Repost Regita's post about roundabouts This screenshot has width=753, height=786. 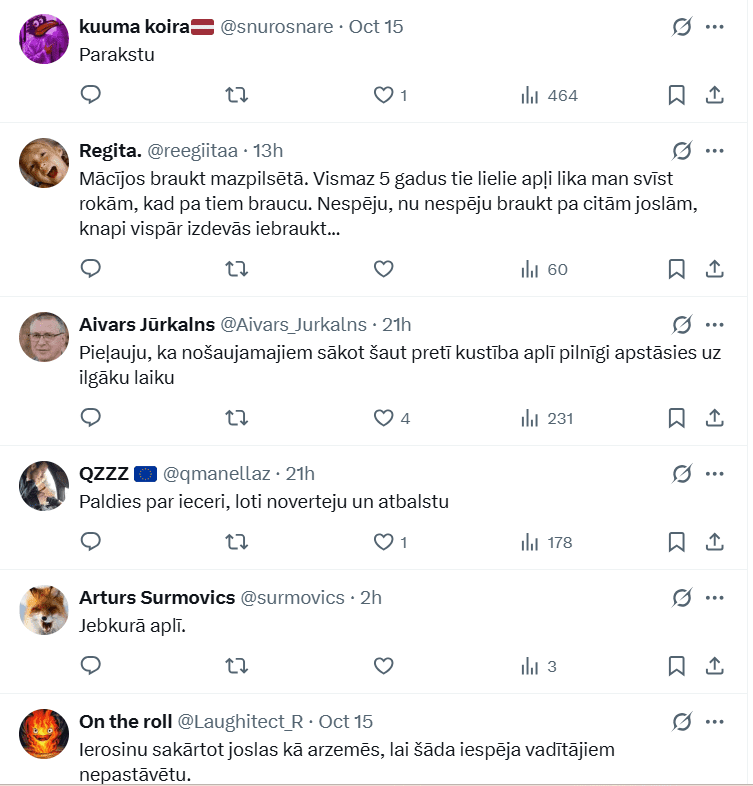[x=237, y=268]
